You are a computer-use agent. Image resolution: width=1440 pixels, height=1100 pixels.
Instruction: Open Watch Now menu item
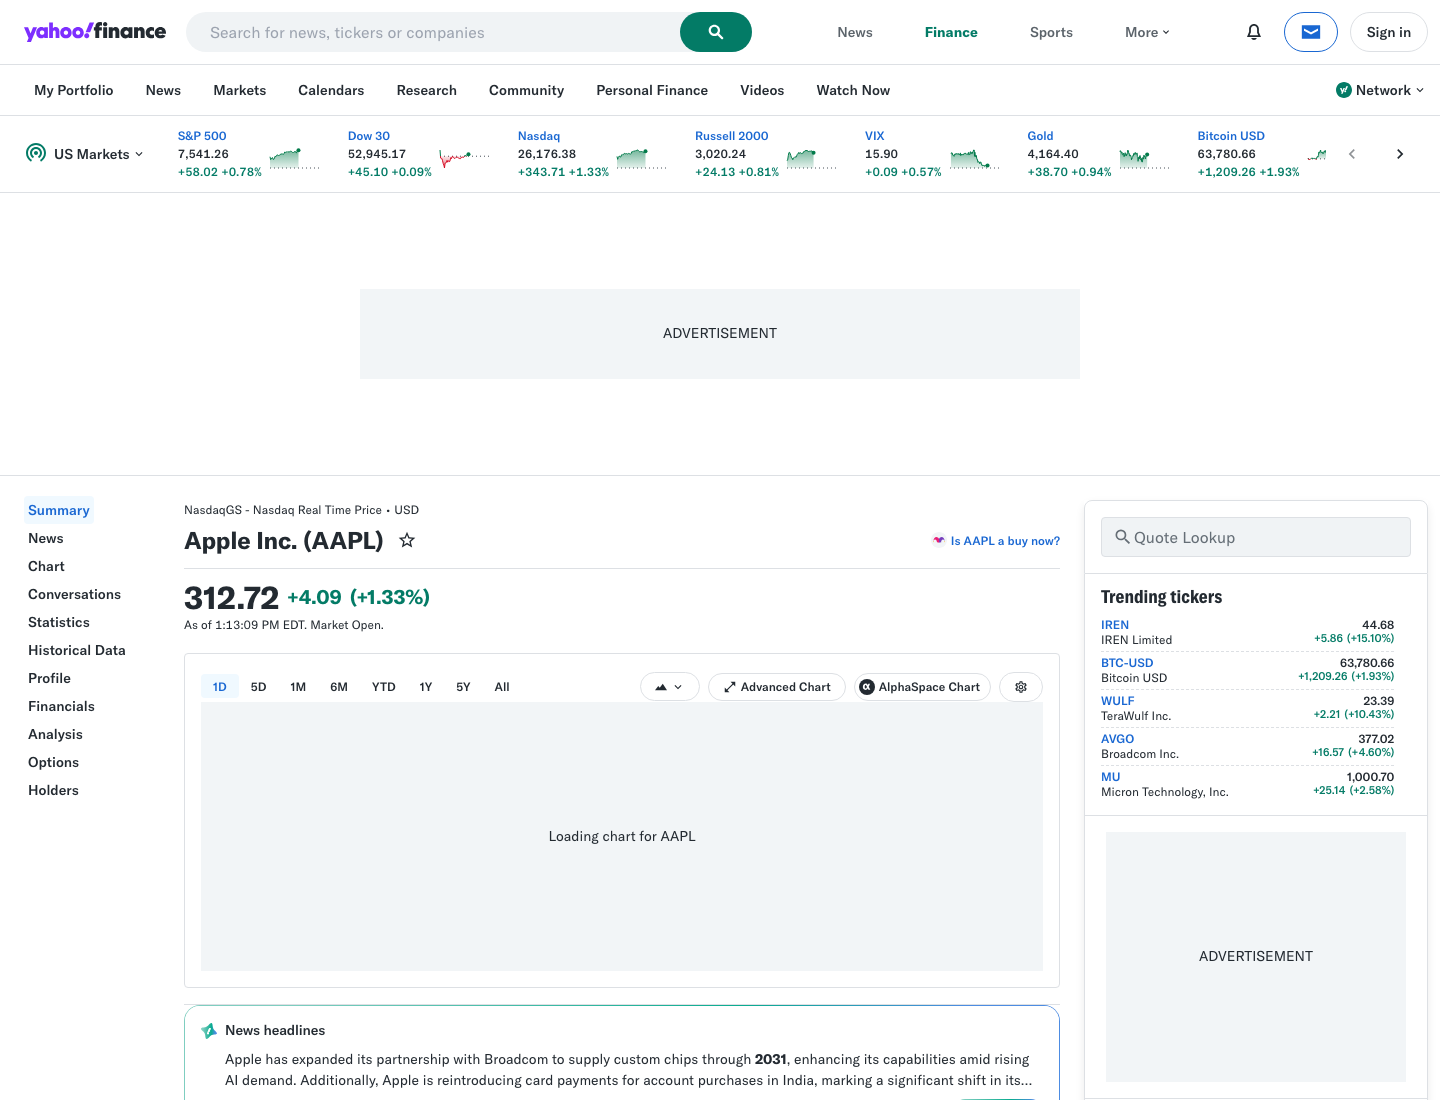[x=853, y=90]
